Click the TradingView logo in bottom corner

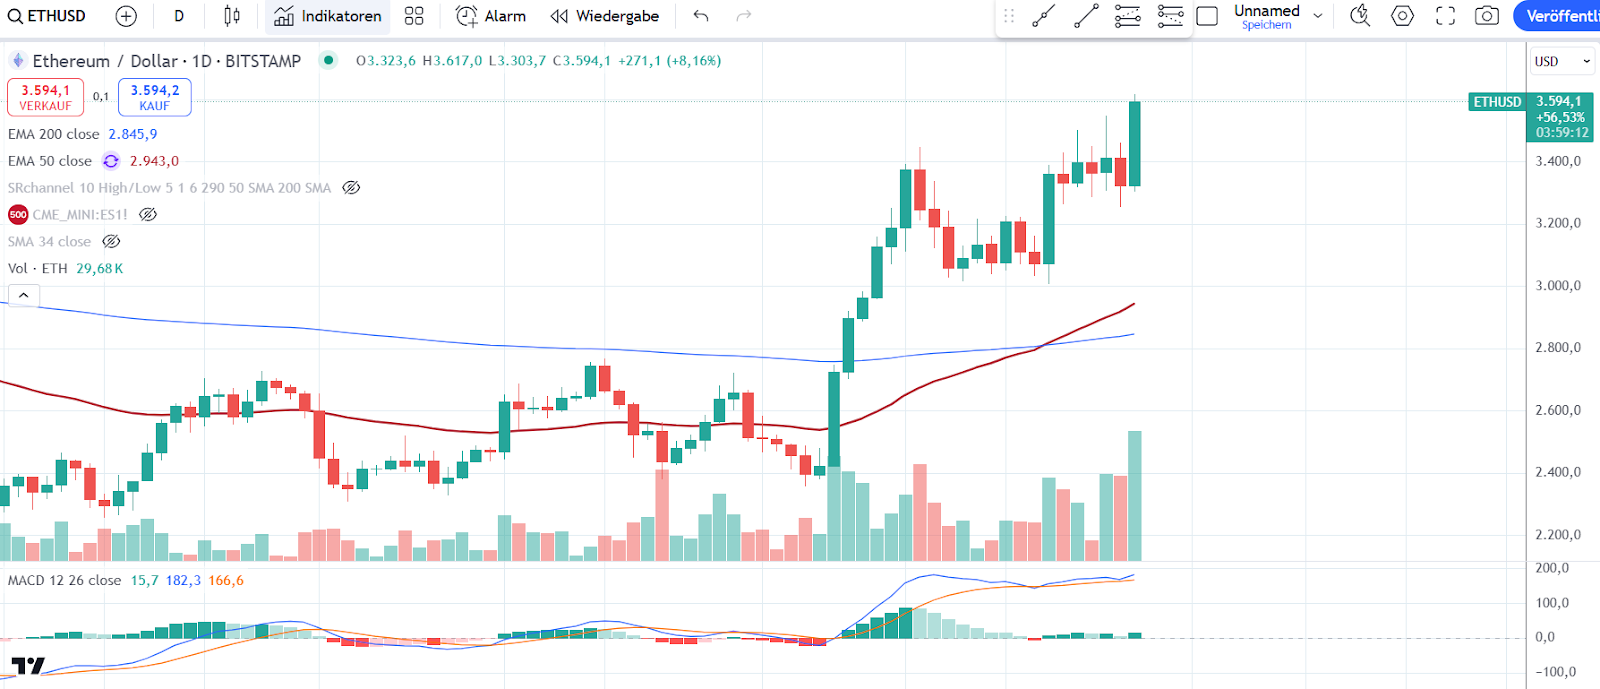point(28,665)
